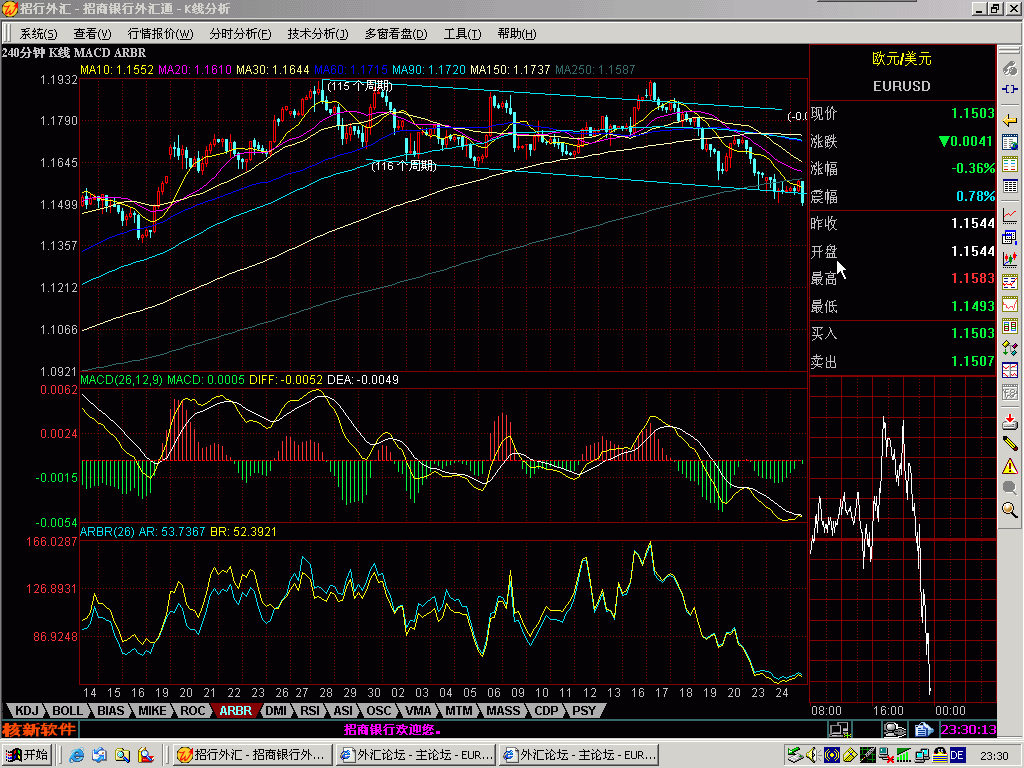Click the server/user icon in status bar
Image resolution: width=1024 pixels, height=768 pixels.
[894, 729]
